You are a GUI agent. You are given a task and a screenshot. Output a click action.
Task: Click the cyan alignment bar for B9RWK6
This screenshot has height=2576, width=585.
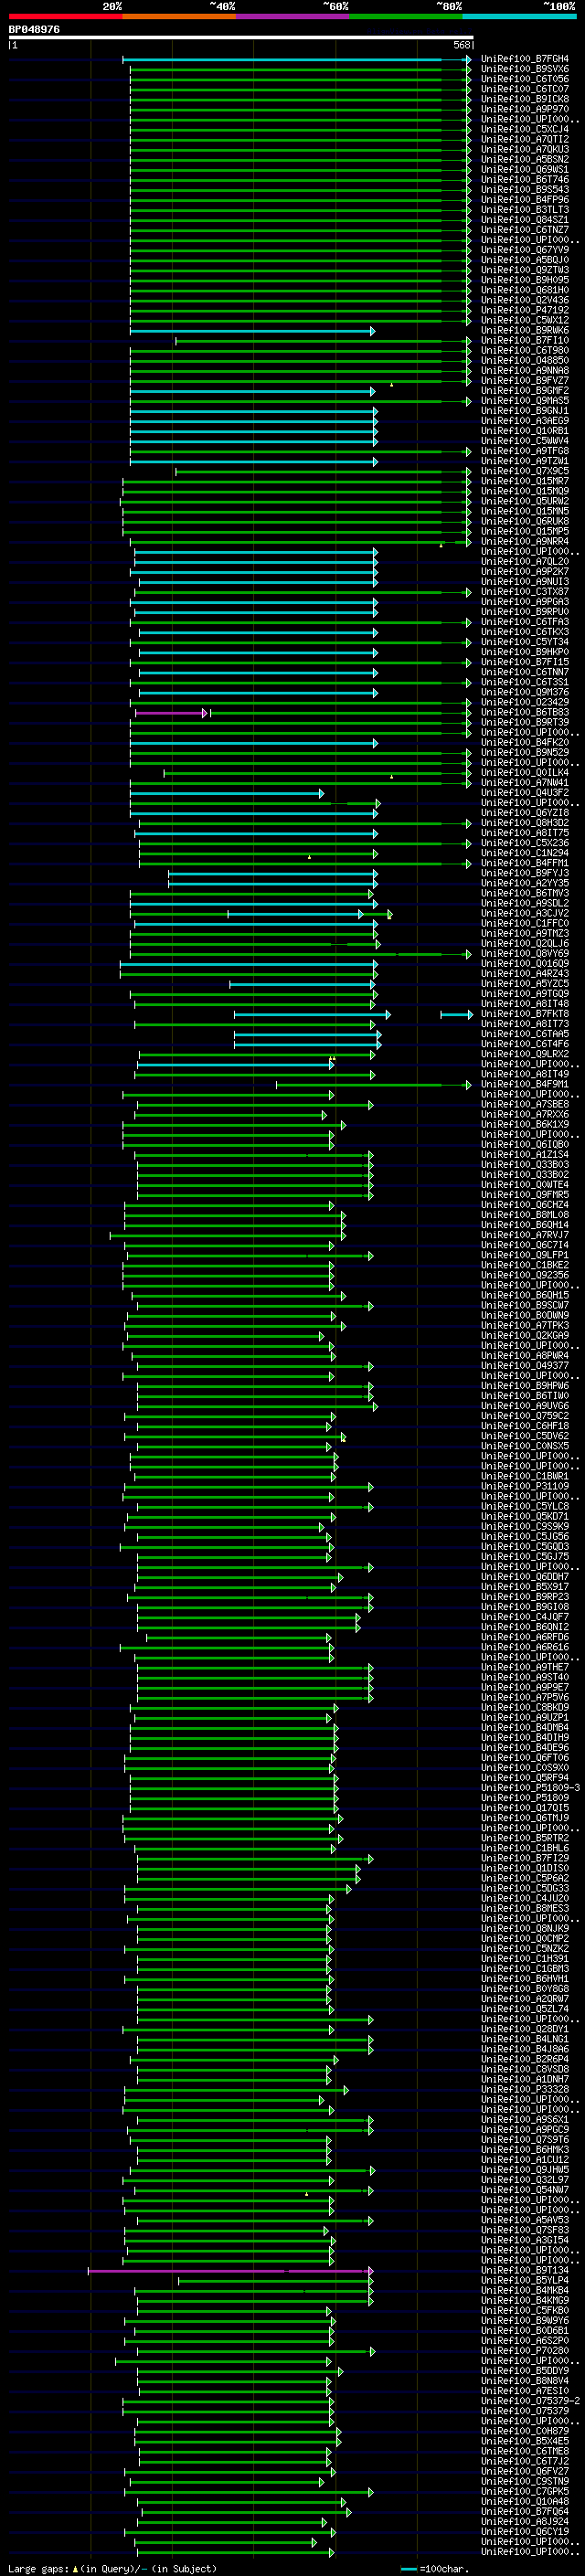[252, 331]
